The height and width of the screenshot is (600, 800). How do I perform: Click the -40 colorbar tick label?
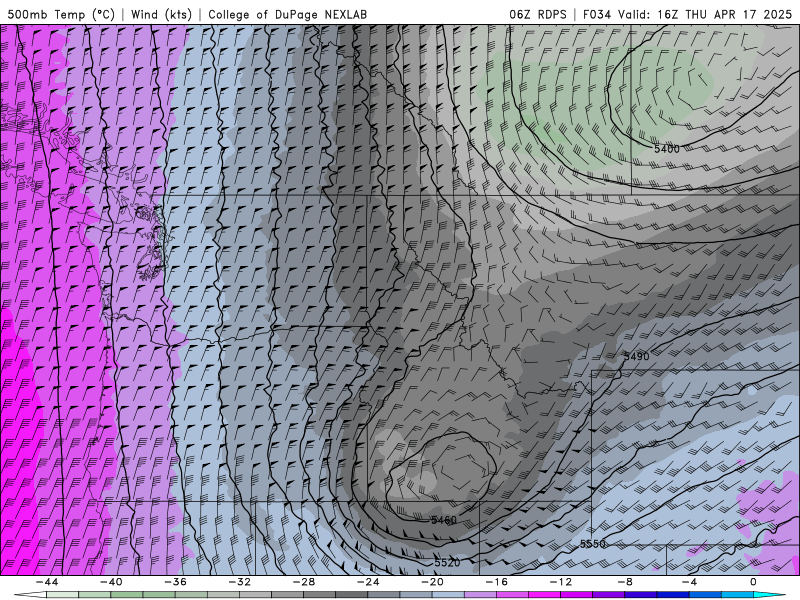coord(111,582)
